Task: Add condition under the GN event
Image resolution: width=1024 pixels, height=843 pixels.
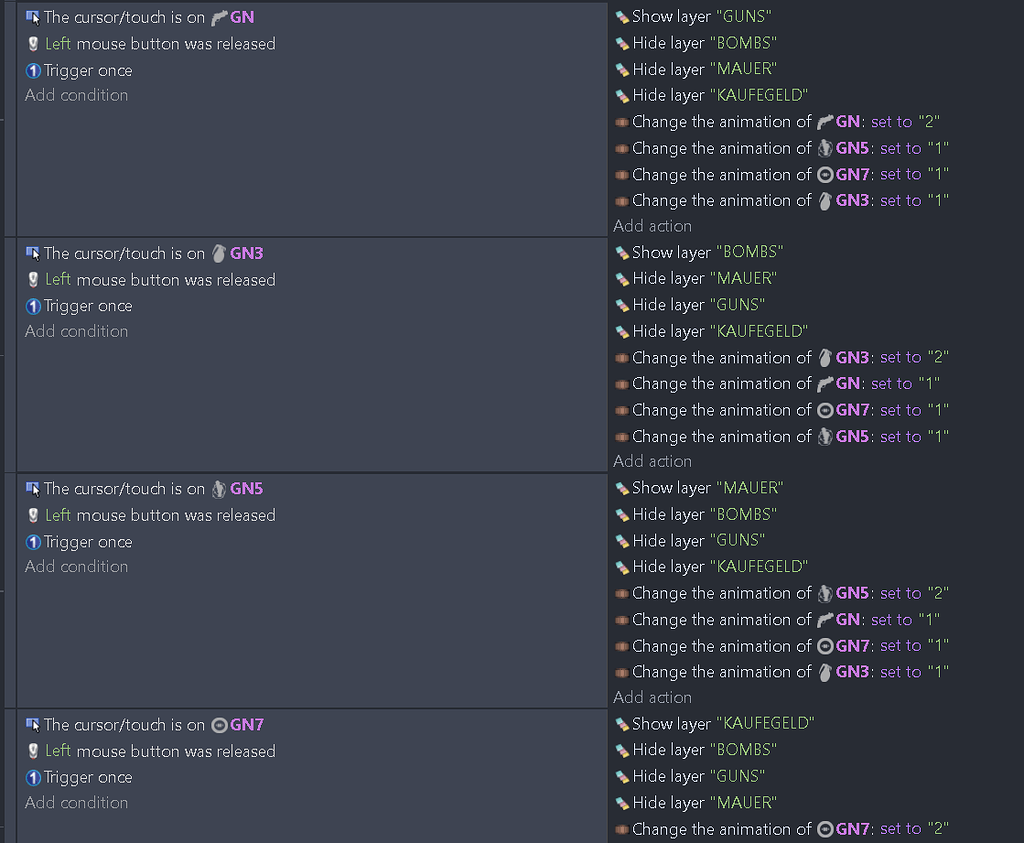Action: click(76, 95)
